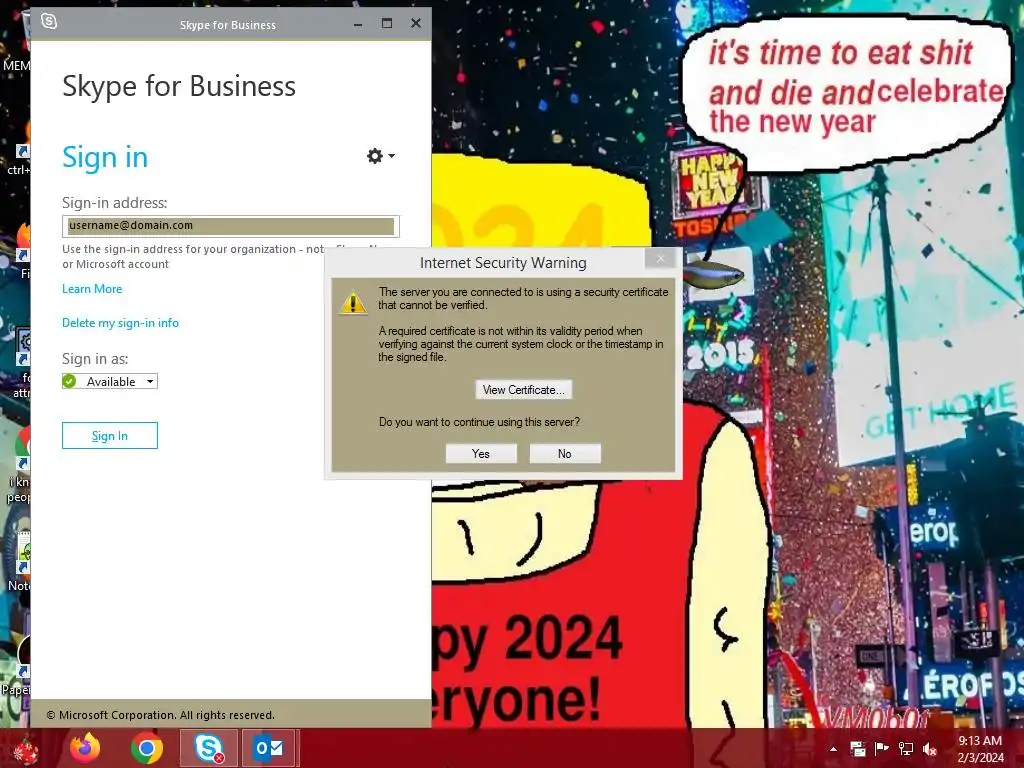The height and width of the screenshot is (768, 1024).
Task: Select Skype for Business taskbar icon
Action: [x=208, y=748]
